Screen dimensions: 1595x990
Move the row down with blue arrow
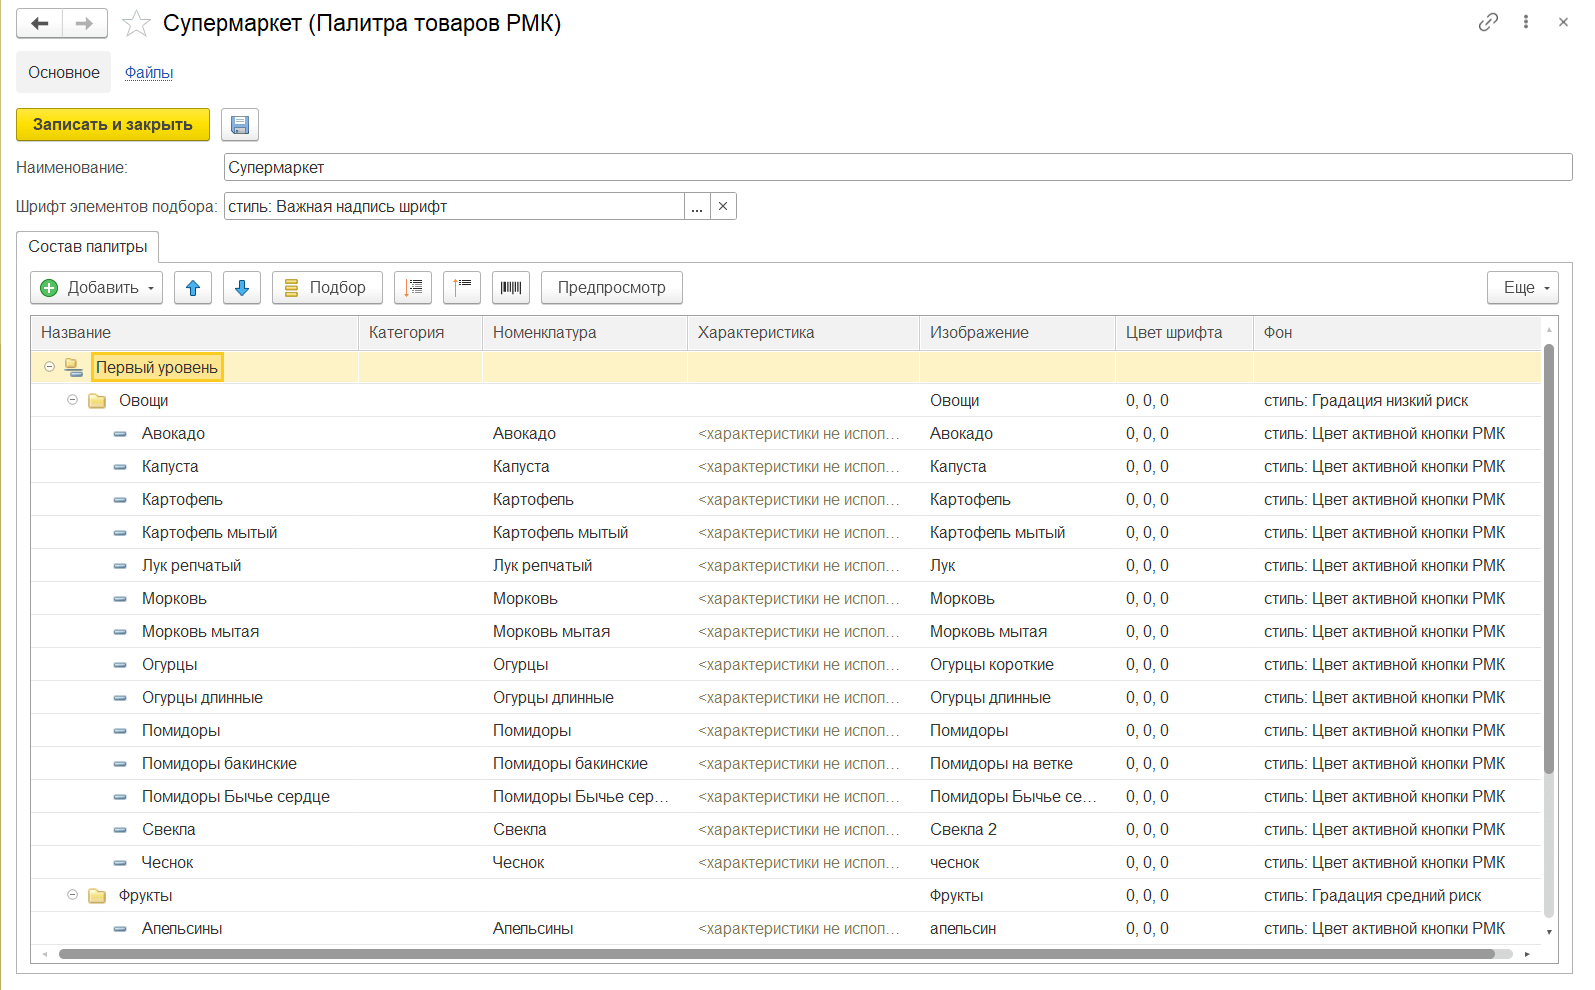[x=242, y=288]
